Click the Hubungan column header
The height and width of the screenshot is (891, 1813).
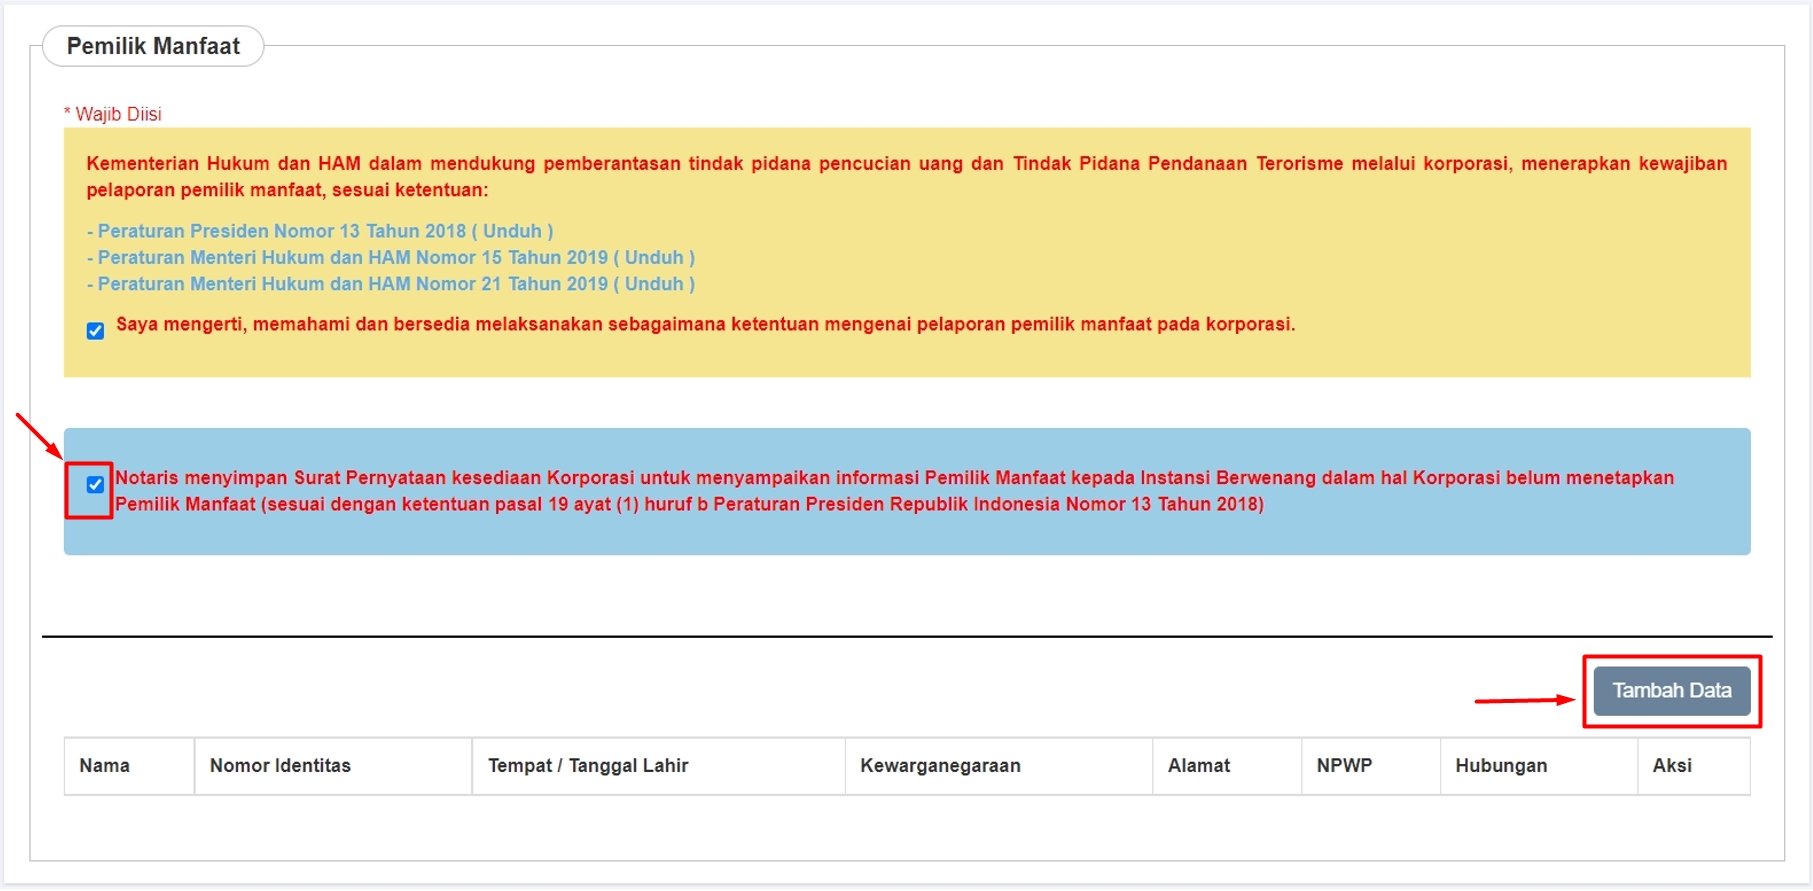[1501, 766]
